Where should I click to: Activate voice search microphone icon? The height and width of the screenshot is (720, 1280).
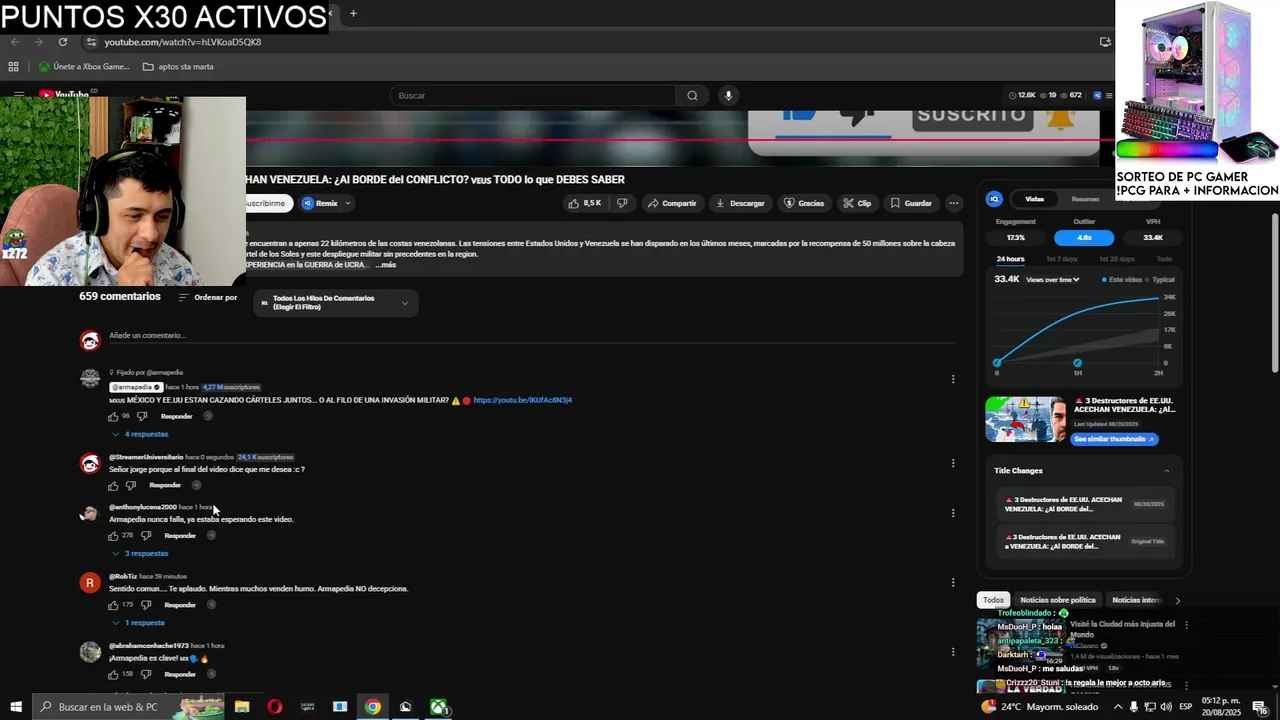pyautogui.click(x=728, y=96)
